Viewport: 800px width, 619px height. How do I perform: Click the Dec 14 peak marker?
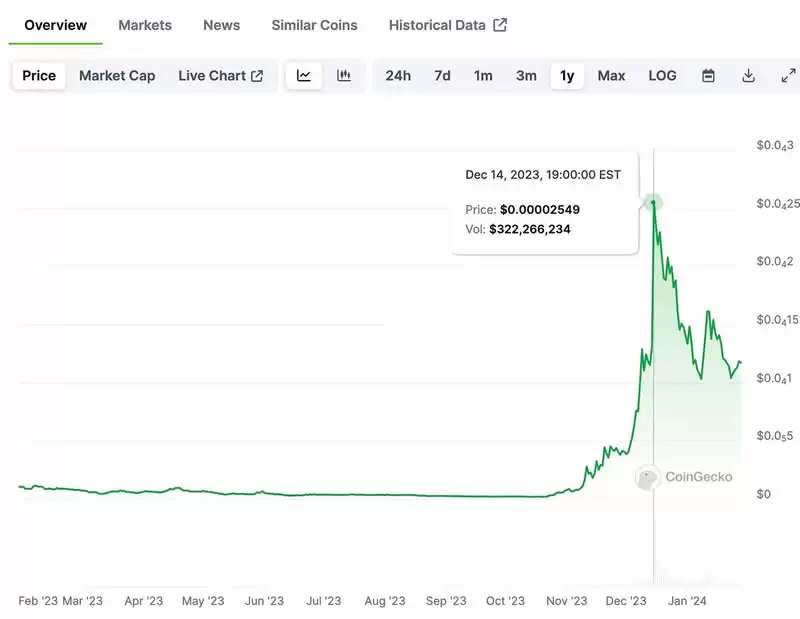tap(653, 203)
